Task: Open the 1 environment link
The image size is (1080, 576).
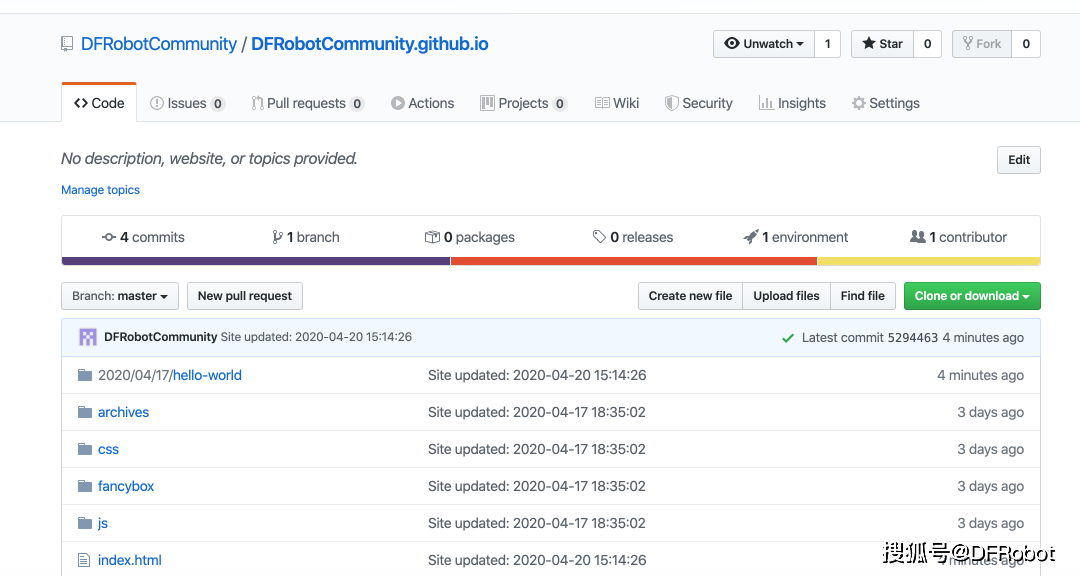Action: tap(796, 237)
